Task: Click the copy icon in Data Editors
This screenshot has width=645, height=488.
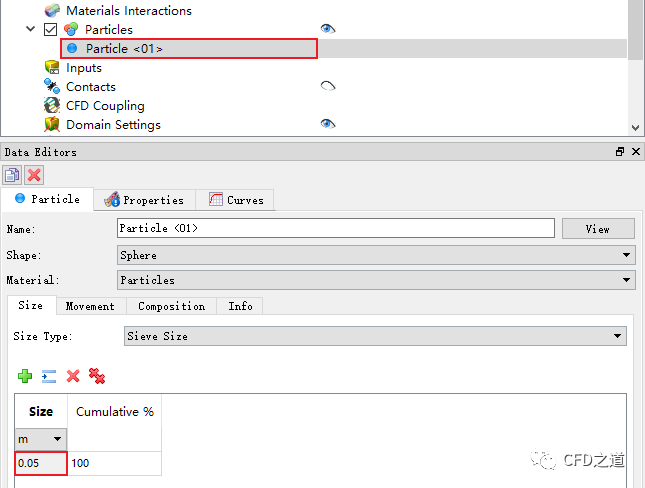Action: pyautogui.click(x=13, y=175)
